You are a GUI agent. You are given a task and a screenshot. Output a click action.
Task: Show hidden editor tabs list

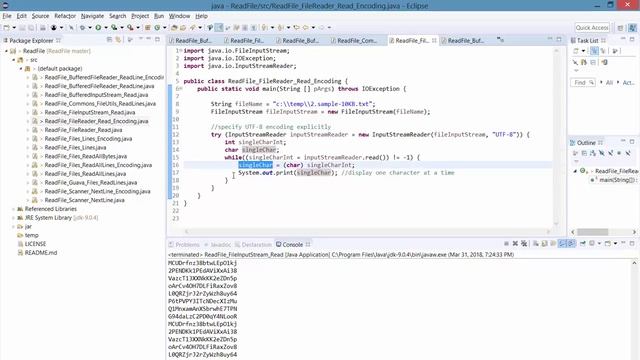[x=500, y=40]
